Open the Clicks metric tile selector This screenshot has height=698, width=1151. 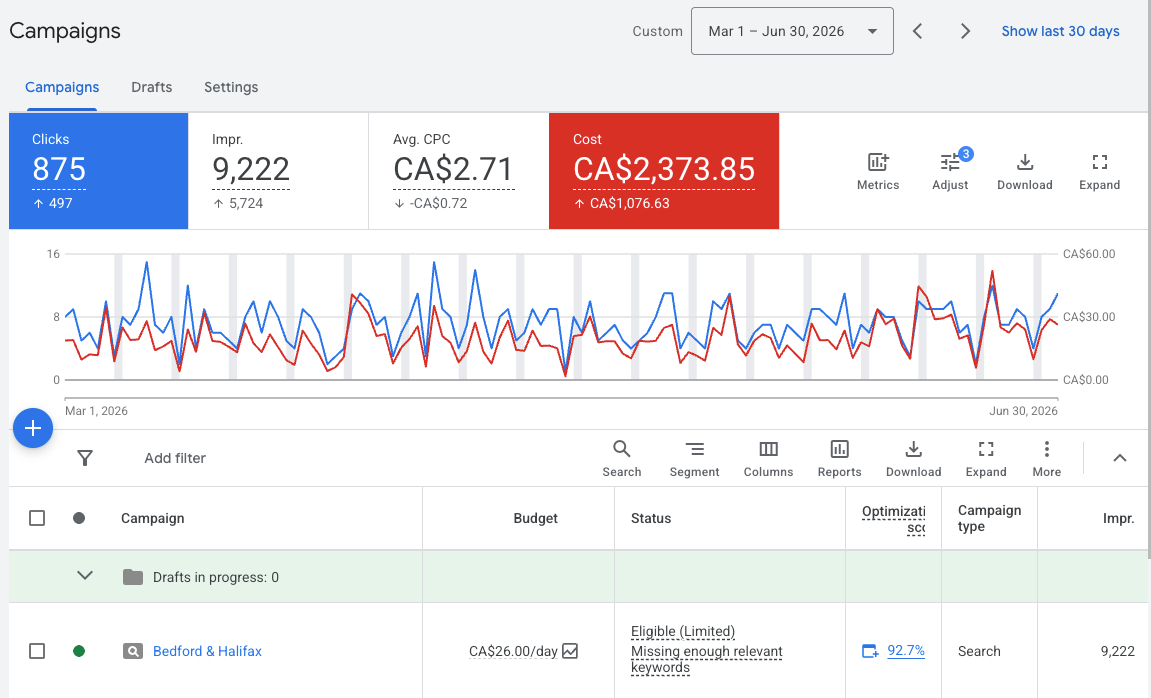click(98, 171)
